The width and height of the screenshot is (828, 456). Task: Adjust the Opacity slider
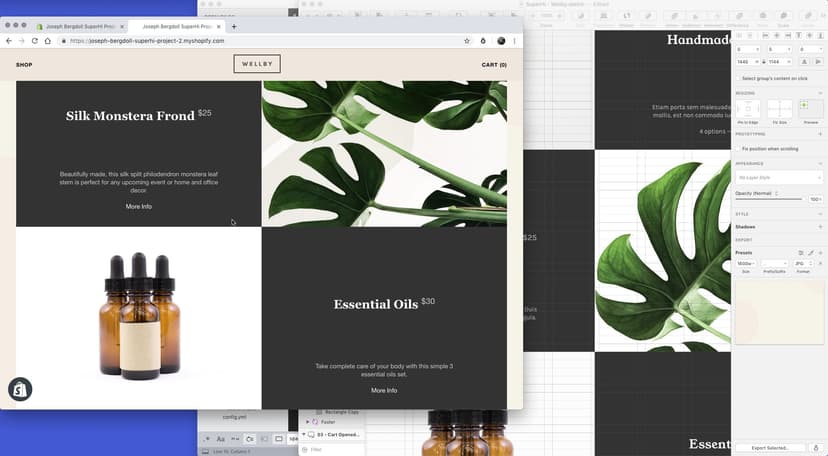tap(768, 199)
